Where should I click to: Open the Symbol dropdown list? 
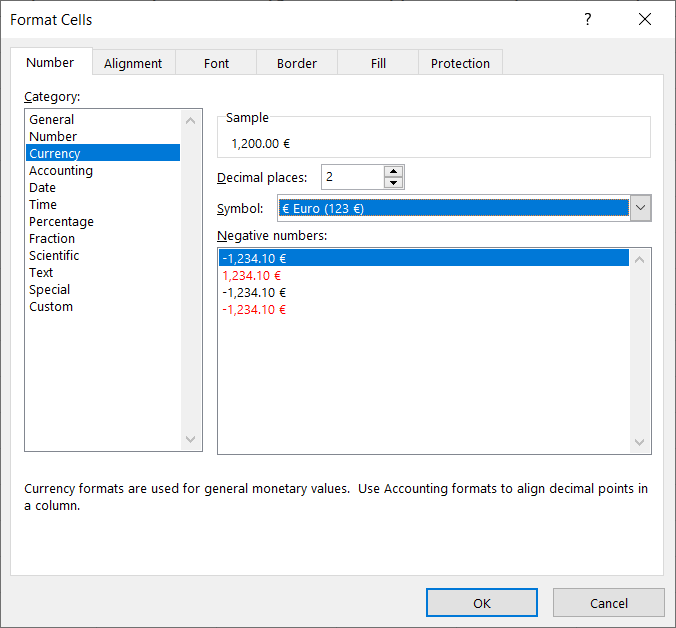[x=641, y=208]
